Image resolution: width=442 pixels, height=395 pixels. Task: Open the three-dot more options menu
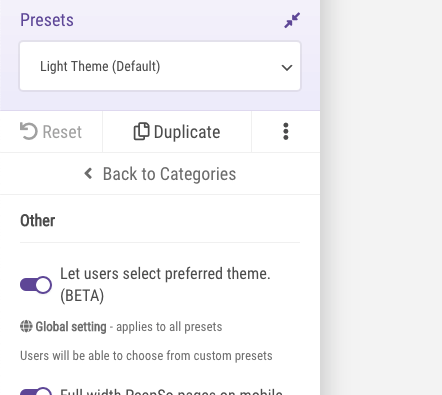(x=286, y=132)
